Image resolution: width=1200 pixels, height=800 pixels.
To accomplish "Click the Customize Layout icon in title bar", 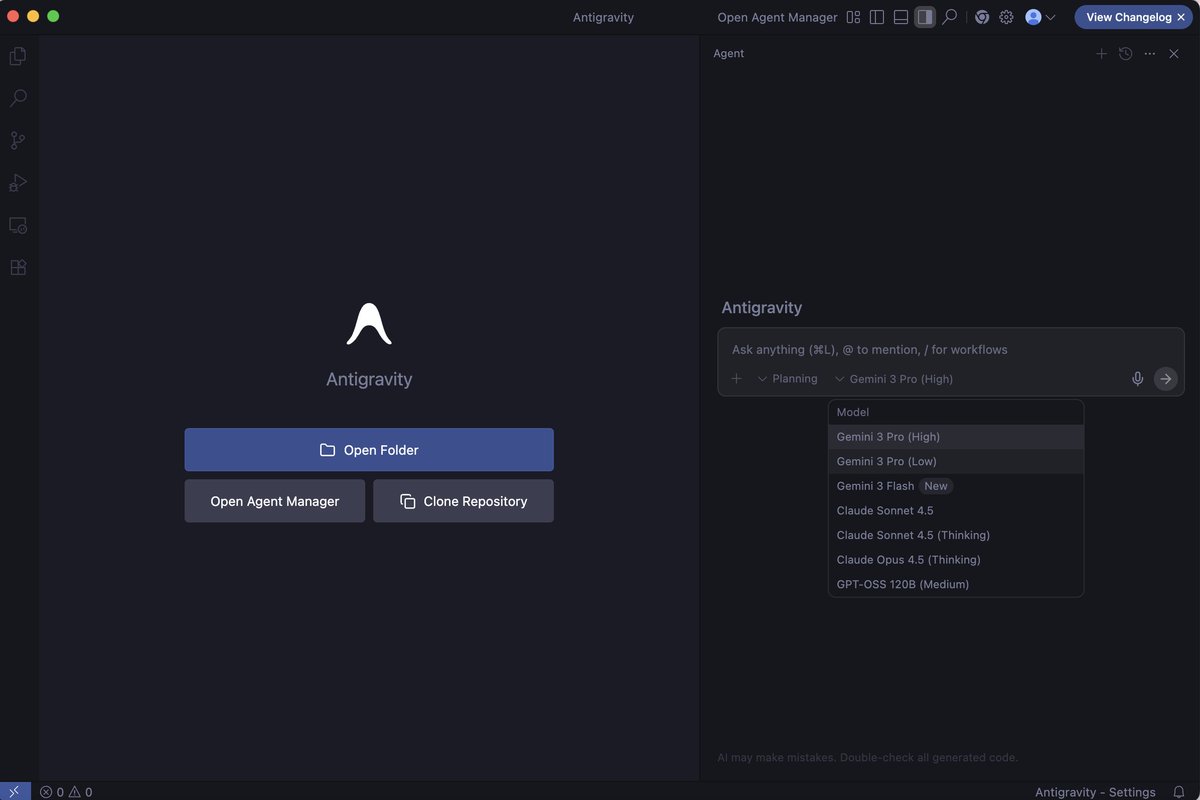I will point(853,17).
